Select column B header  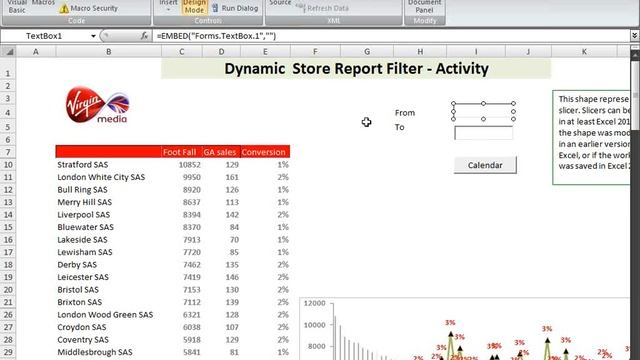(x=109, y=51)
